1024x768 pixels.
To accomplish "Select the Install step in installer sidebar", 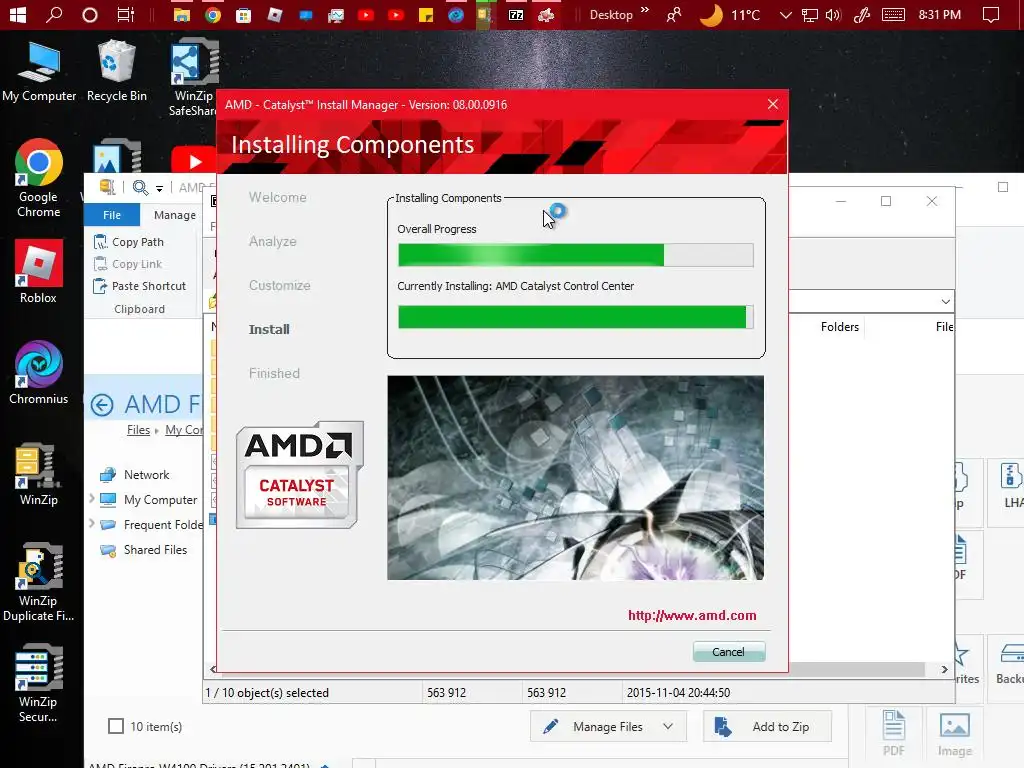I will [x=269, y=329].
